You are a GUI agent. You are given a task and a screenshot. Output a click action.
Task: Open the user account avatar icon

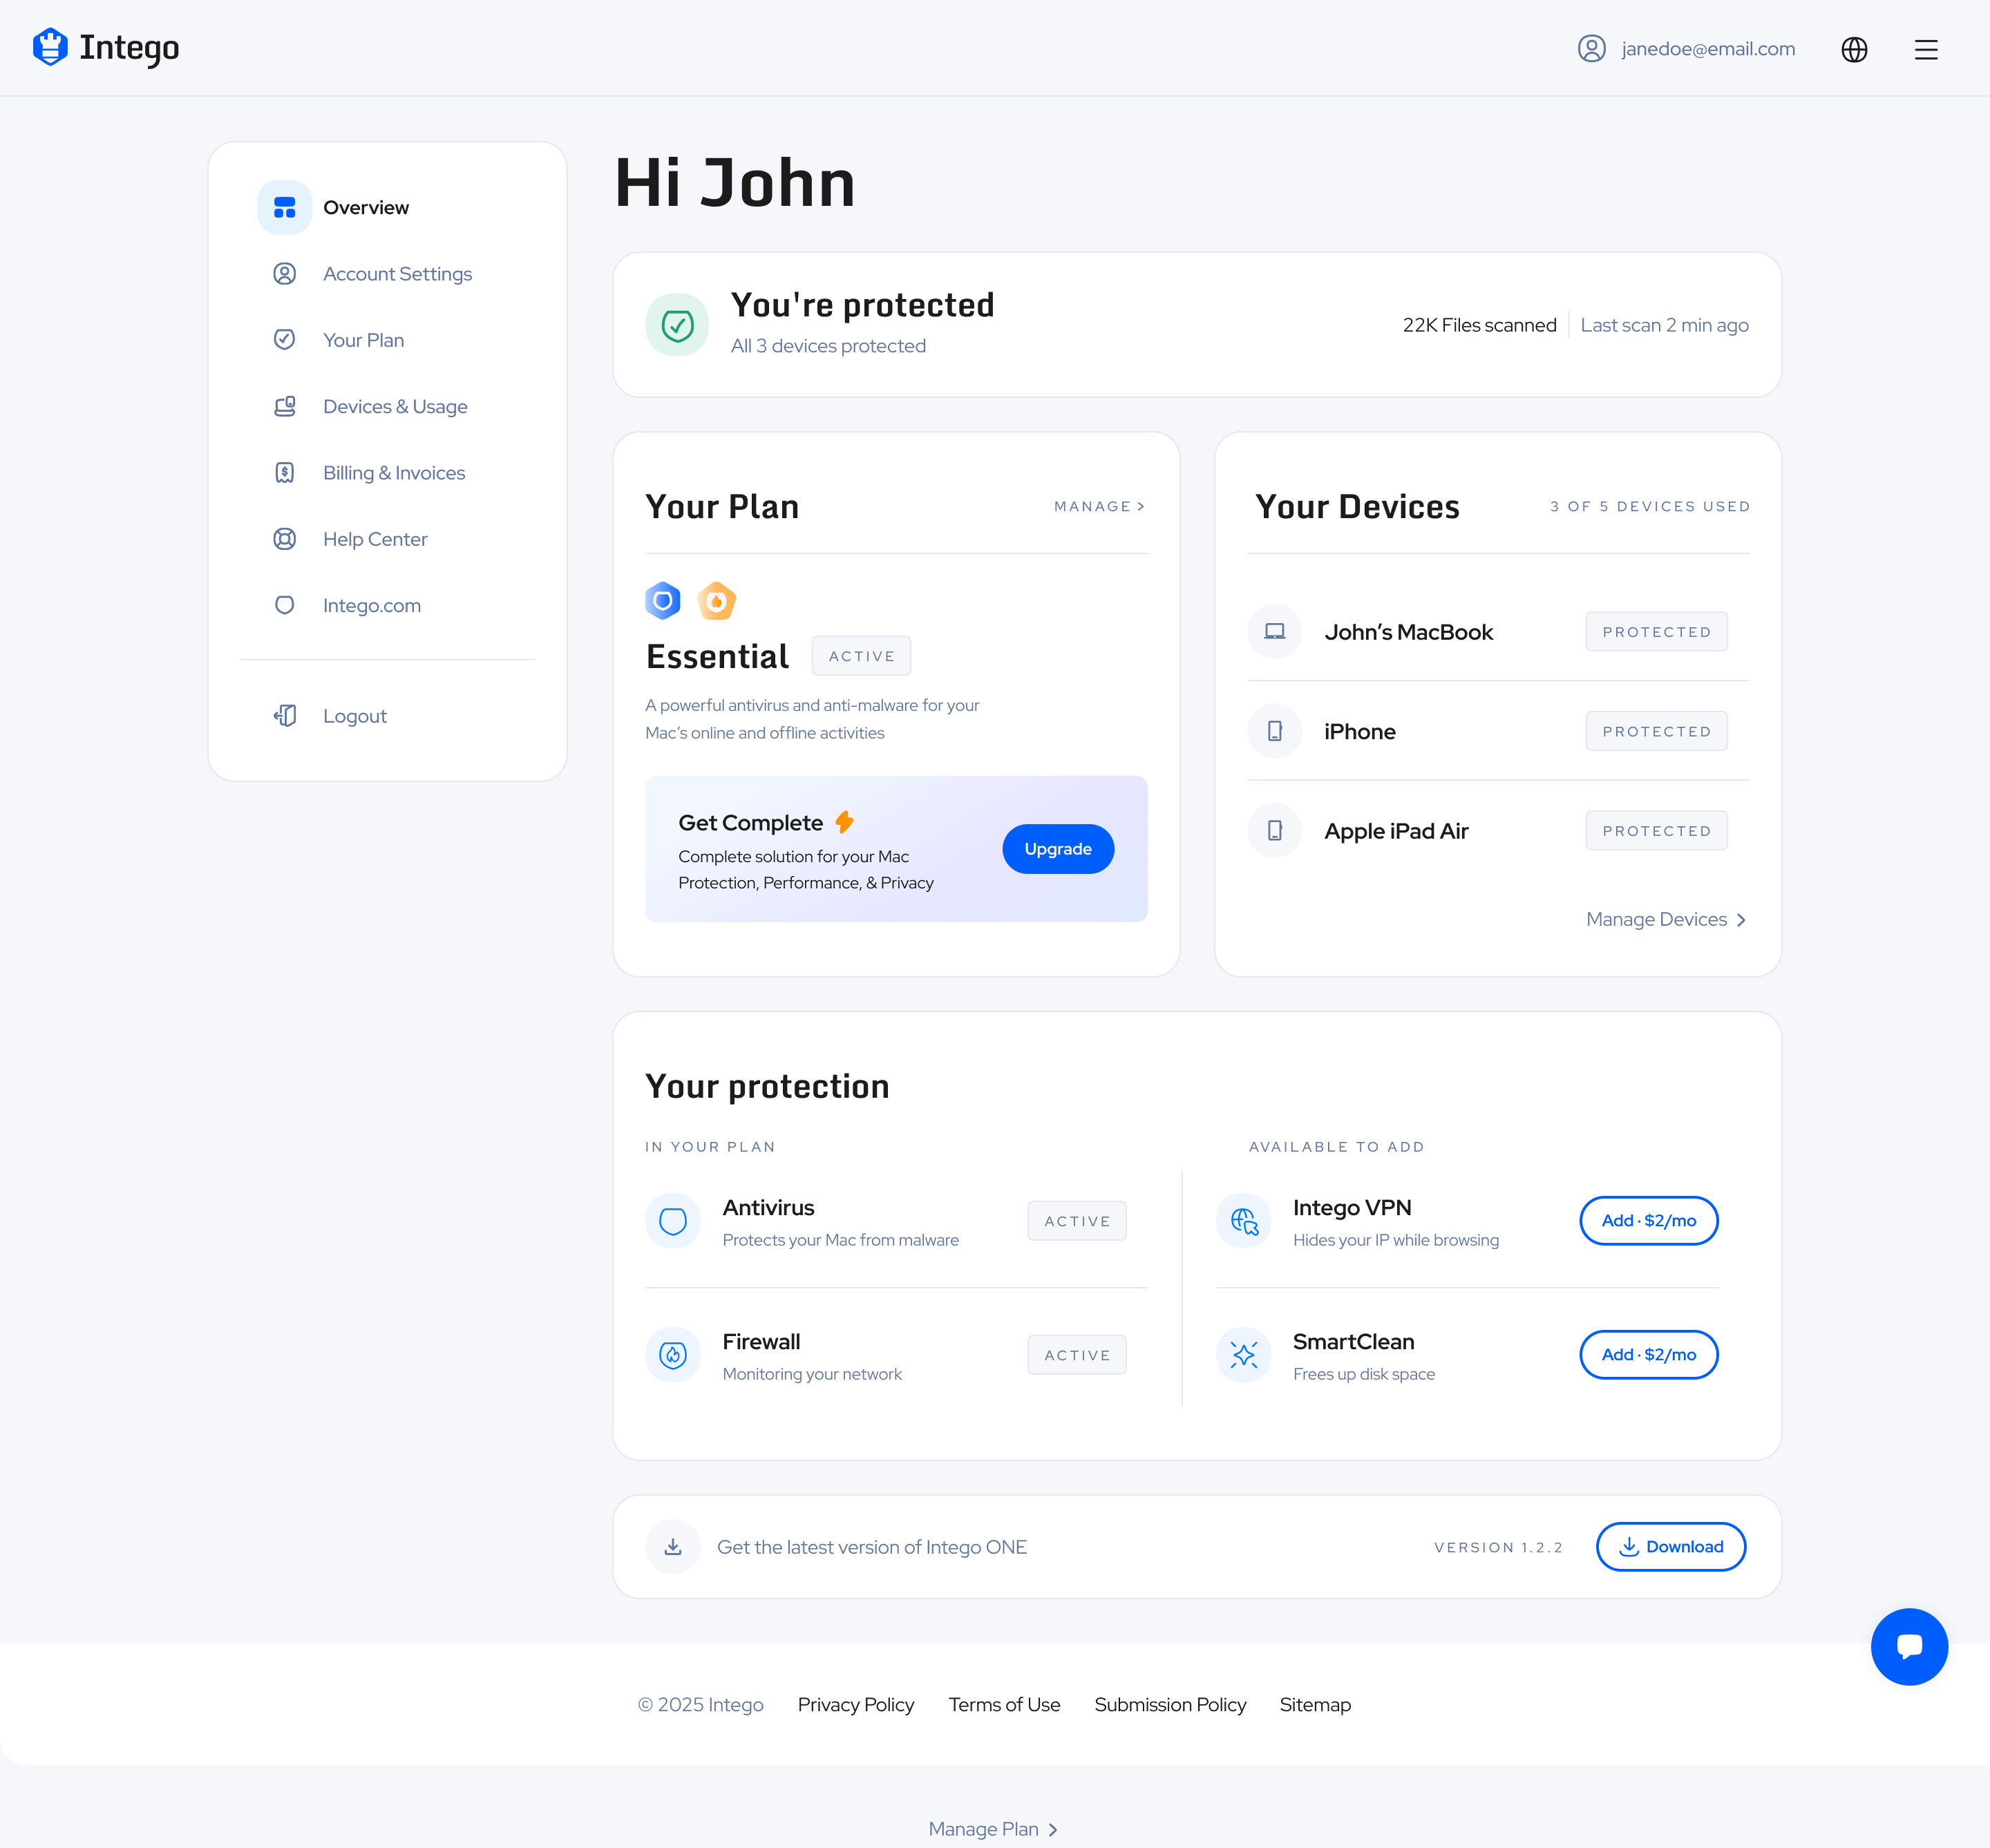1591,48
